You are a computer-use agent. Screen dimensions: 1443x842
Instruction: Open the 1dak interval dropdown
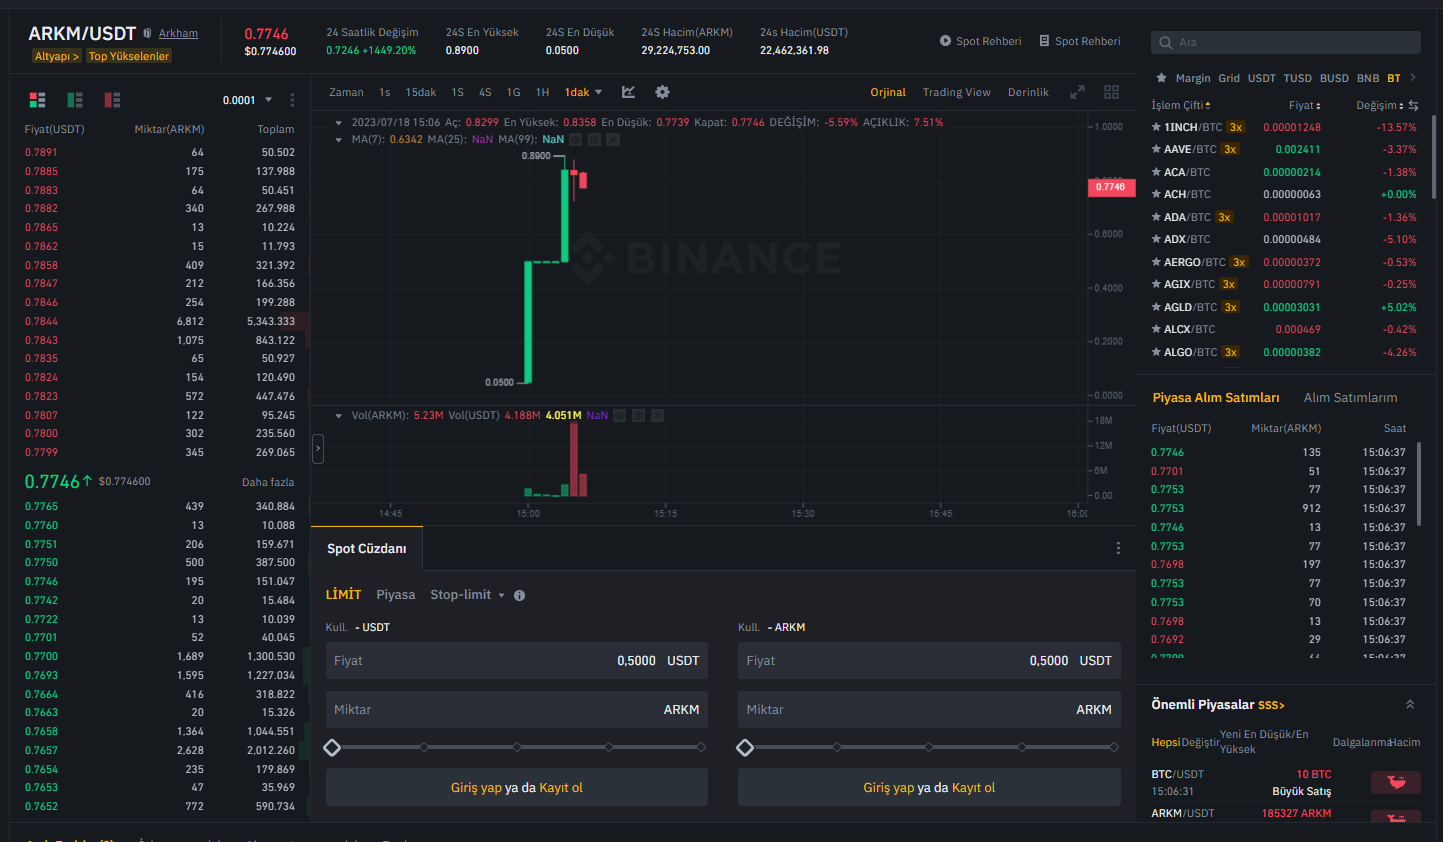click(x=583, y=92)
